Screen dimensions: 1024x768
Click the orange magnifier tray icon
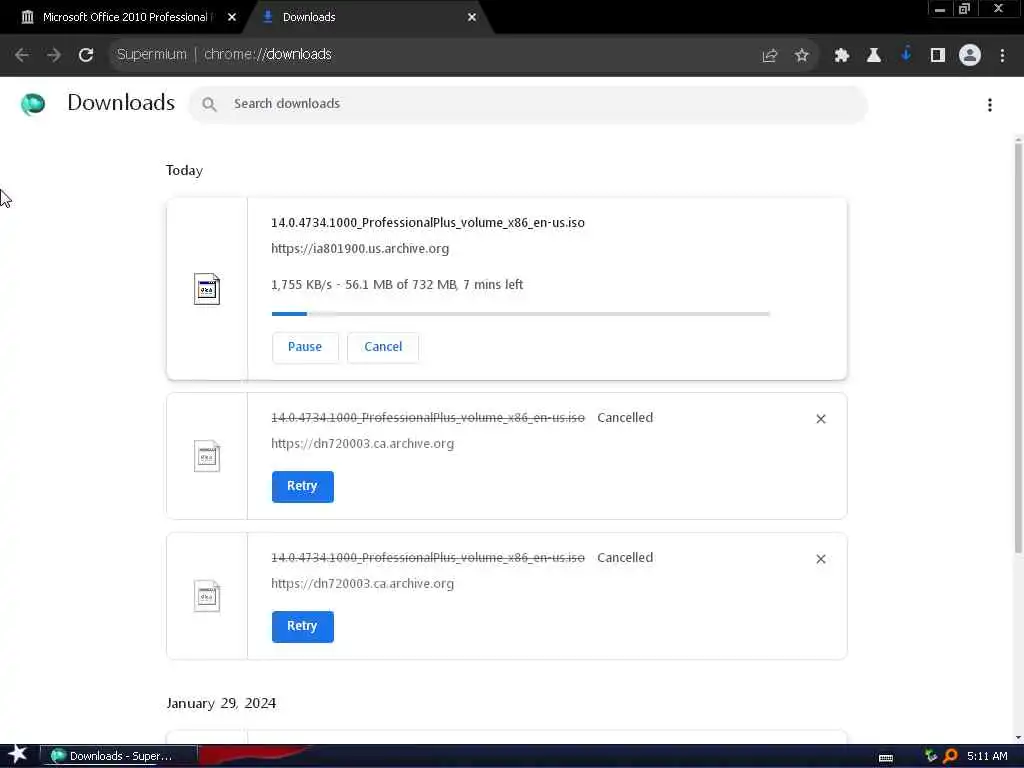[x=950, y=756]
